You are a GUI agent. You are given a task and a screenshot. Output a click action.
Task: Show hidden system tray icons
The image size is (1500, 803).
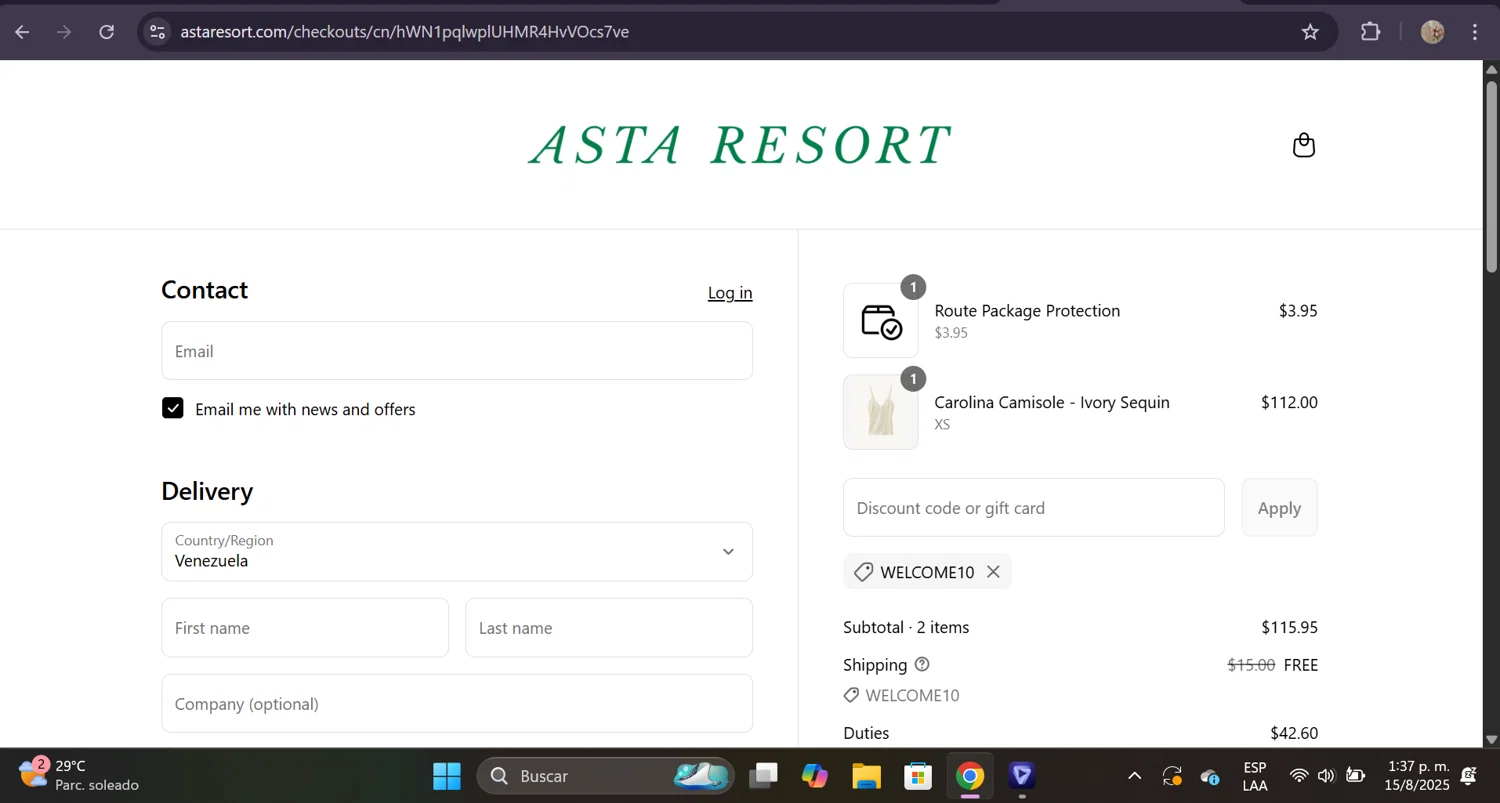point(1134,776)
